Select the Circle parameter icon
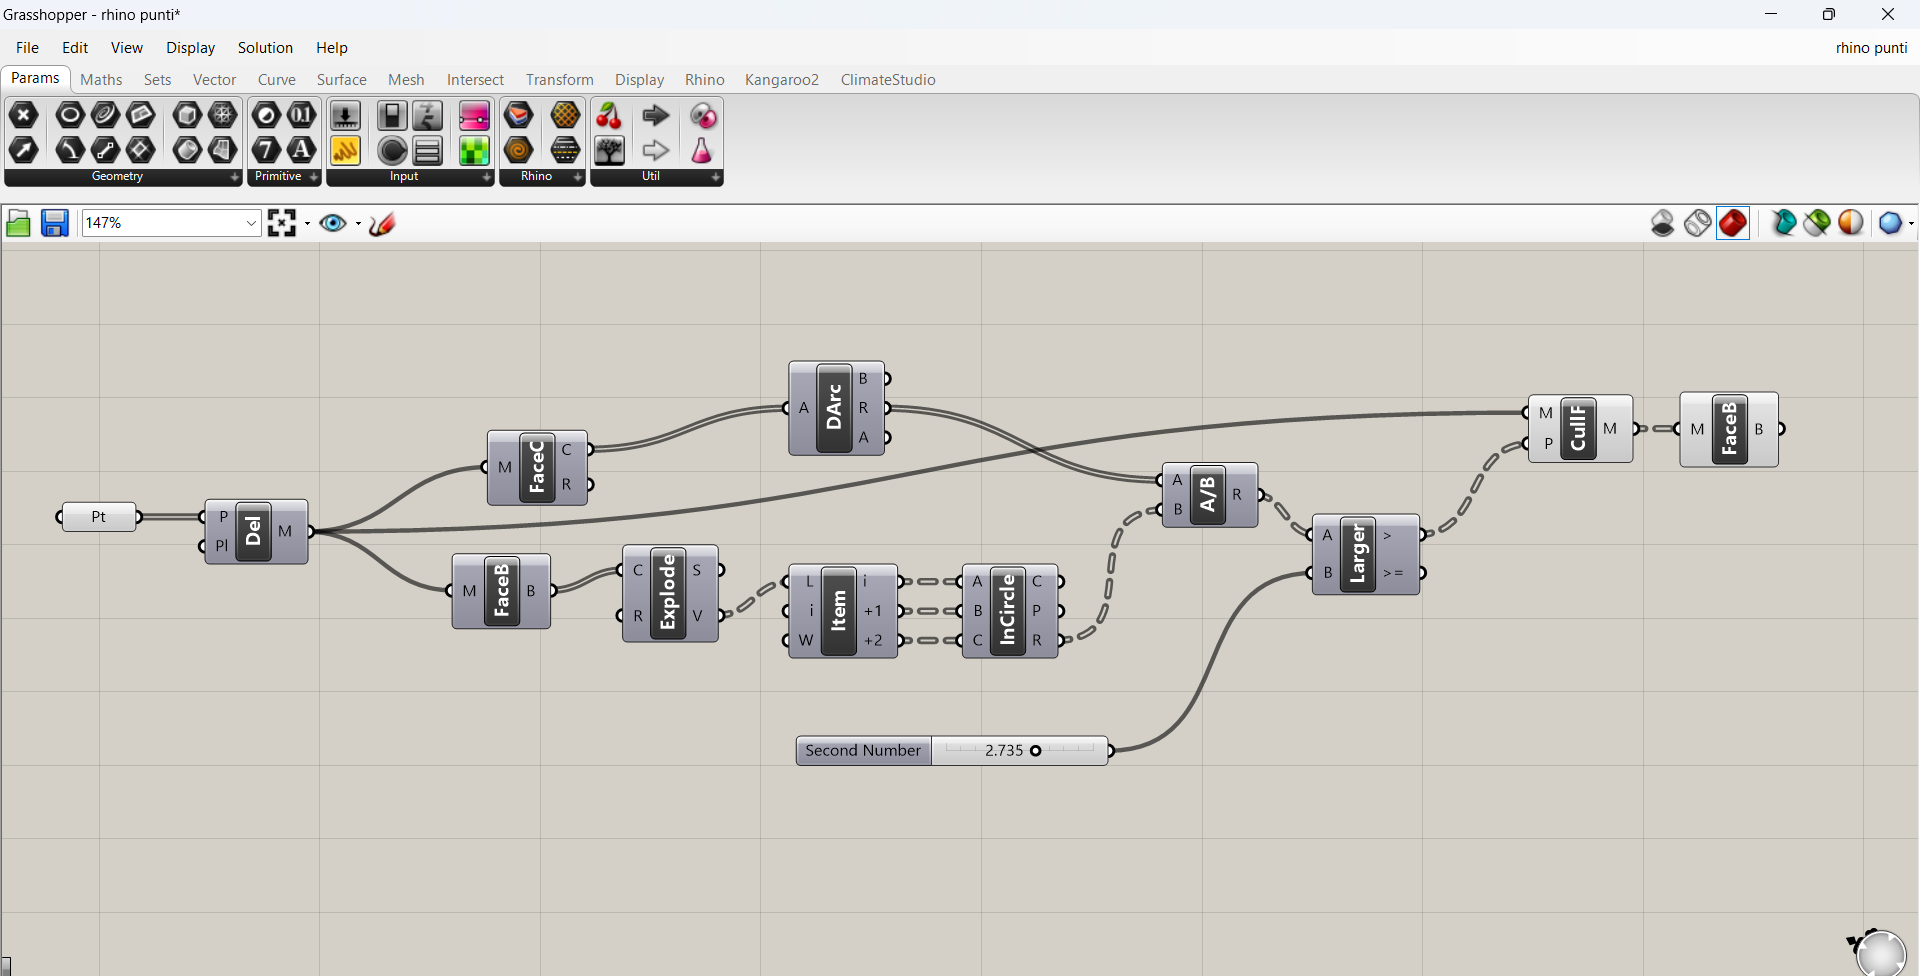This screenshot has height=976, width=1920. point(69,115)
